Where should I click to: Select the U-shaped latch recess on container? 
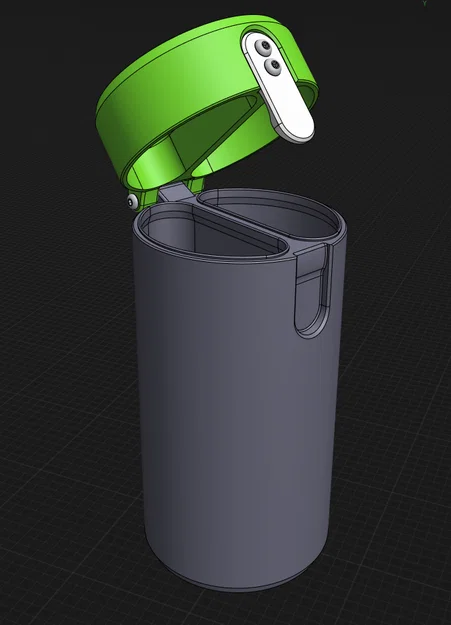pyautogui.click(x=313, y=290)
